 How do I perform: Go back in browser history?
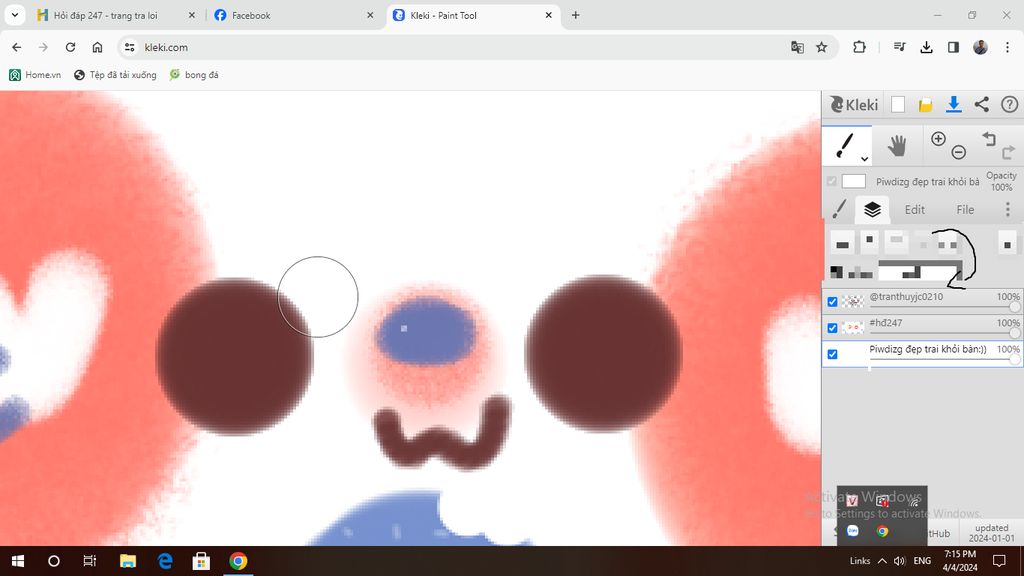16,47
